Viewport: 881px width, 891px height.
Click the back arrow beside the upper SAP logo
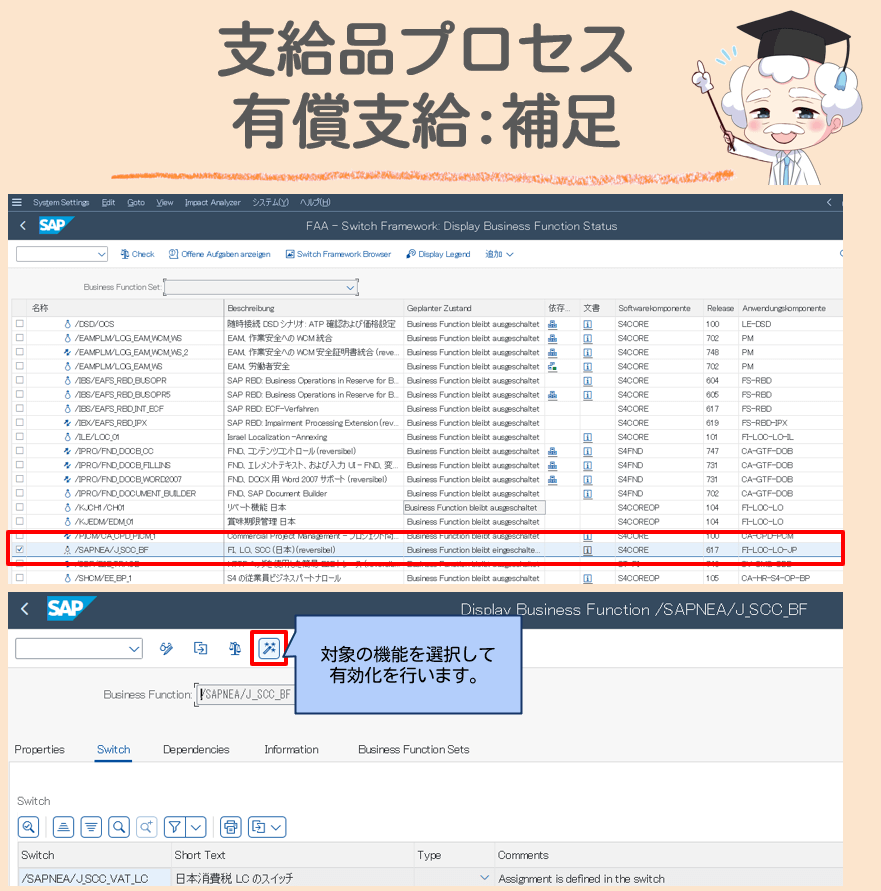click(x=23, y=226)
